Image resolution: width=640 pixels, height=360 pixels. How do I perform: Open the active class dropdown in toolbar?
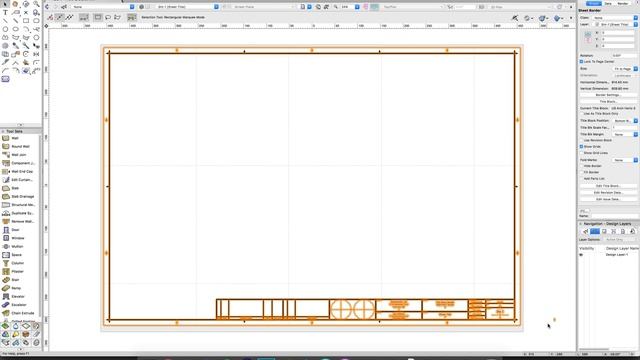pyautogui.click(x=103, y=7)
